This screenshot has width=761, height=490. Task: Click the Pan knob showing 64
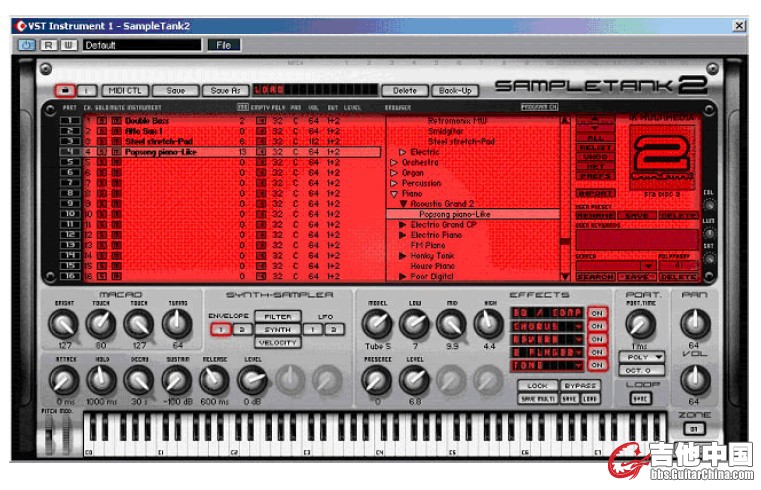tap(695, 324)
